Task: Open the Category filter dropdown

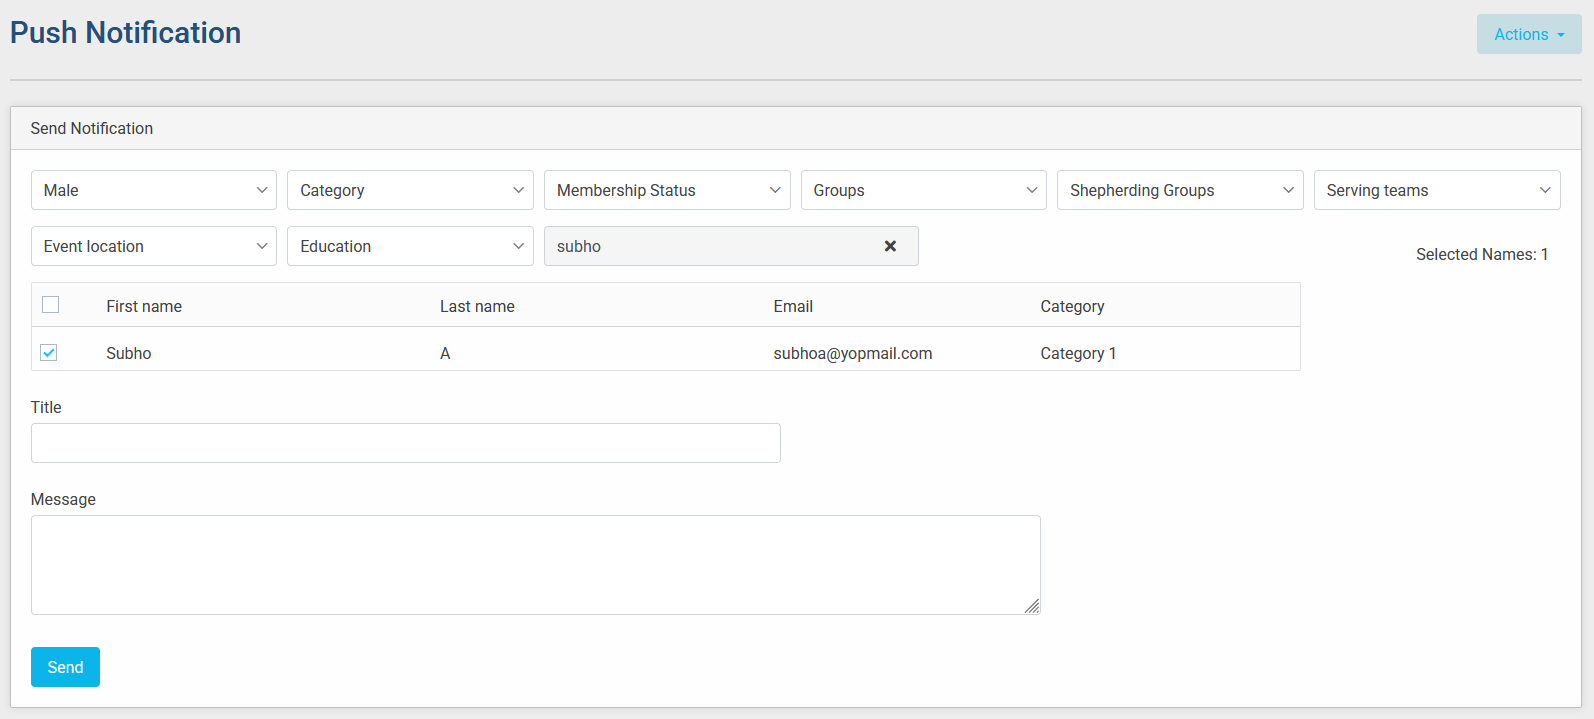Action: 410,190
